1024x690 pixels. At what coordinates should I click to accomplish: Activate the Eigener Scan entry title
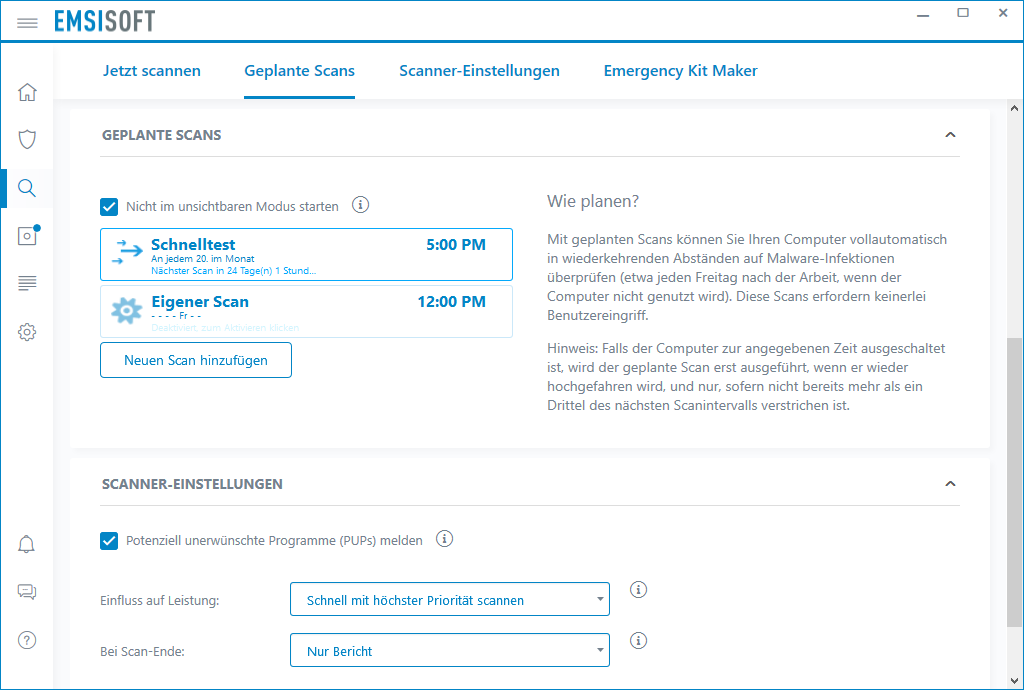[200, 302]
